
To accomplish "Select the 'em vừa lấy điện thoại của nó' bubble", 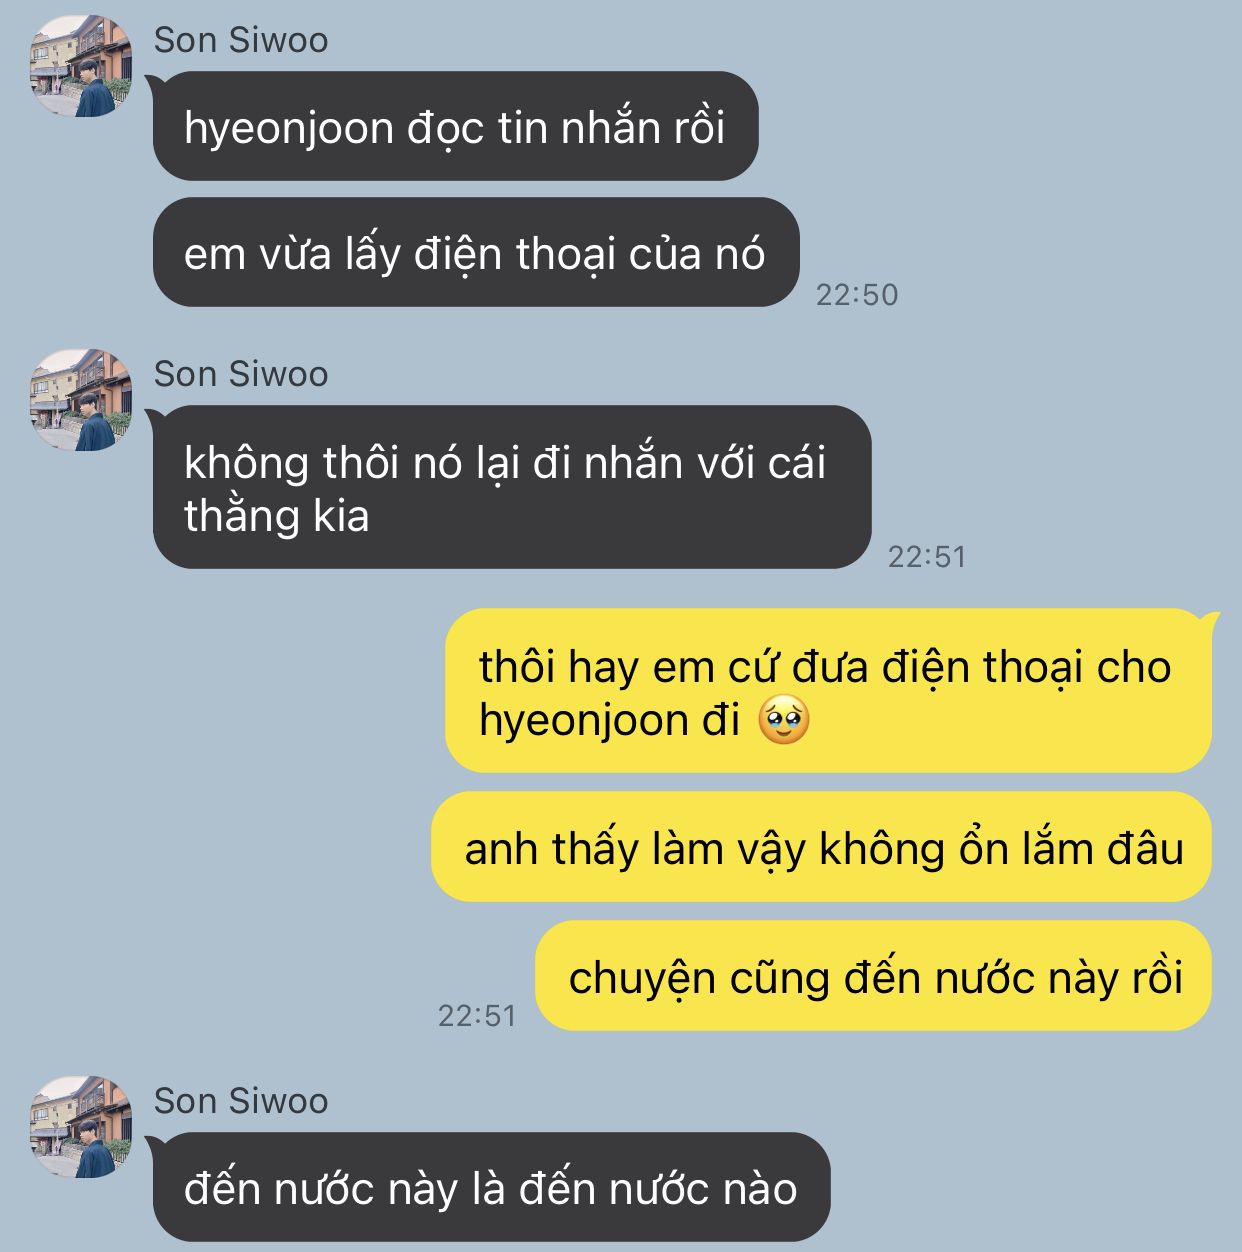I will coord(476,253).
